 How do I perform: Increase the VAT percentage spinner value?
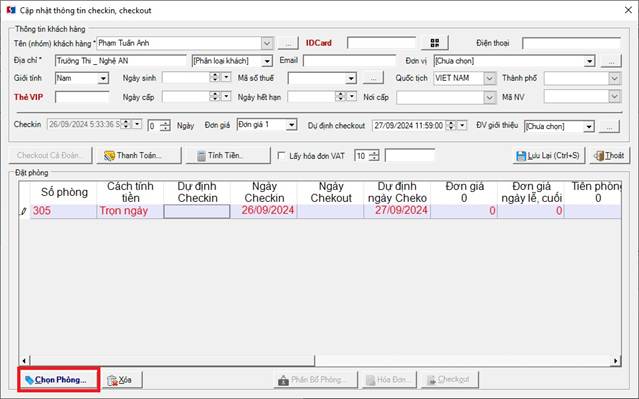374,153
